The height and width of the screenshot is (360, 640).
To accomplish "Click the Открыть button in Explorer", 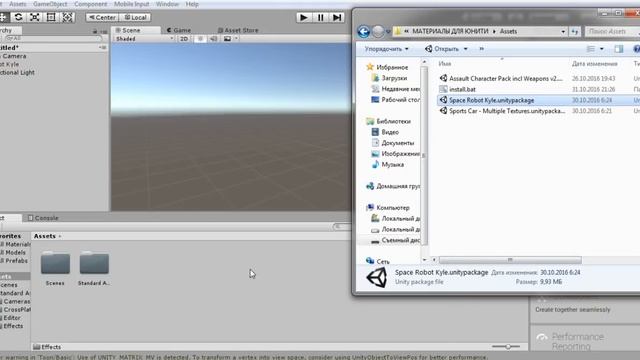I will pyautogui.click(x=442, y=49).
